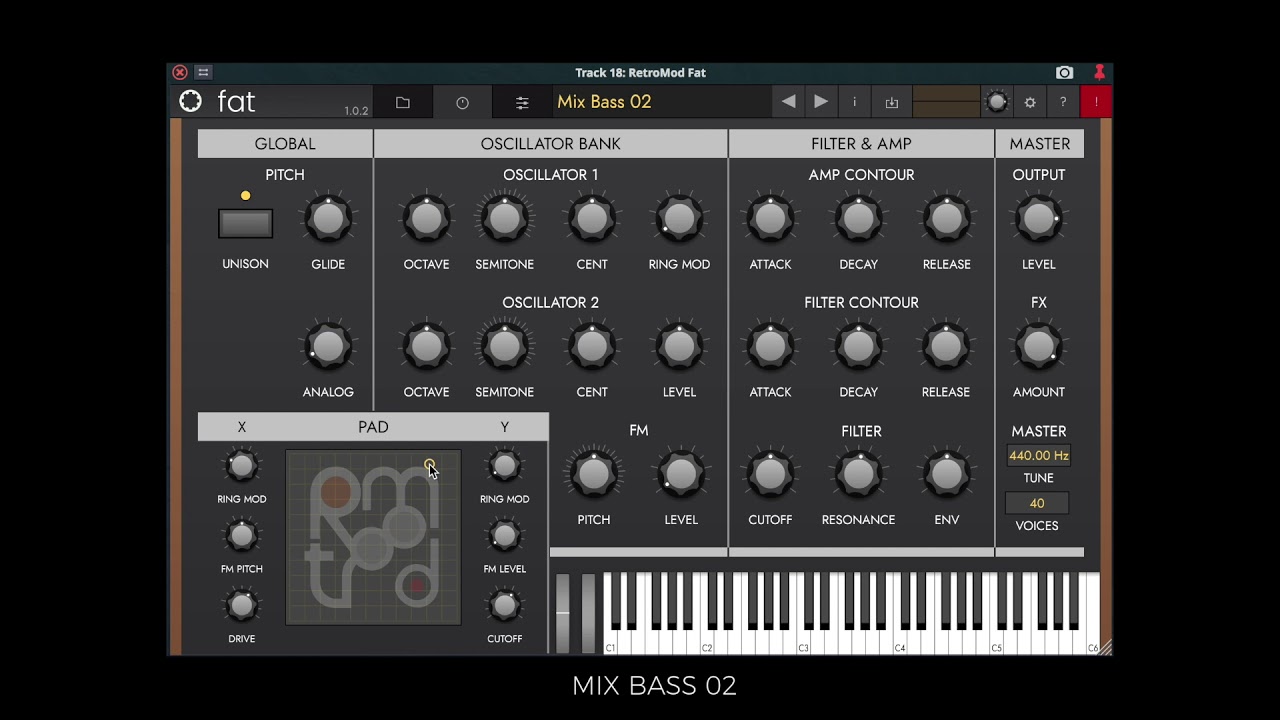Click Filter Contour DECAY knob
Viewport: 1280px width, 720px height.
pos(858,346)
